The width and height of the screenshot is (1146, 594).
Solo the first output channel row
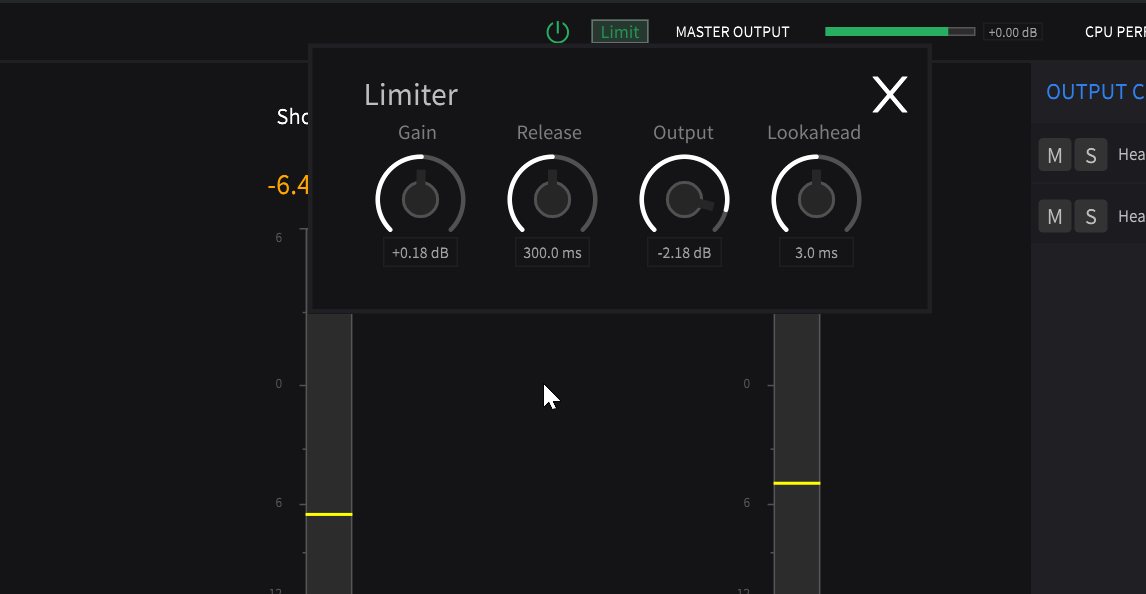(x=1090, y=155)
